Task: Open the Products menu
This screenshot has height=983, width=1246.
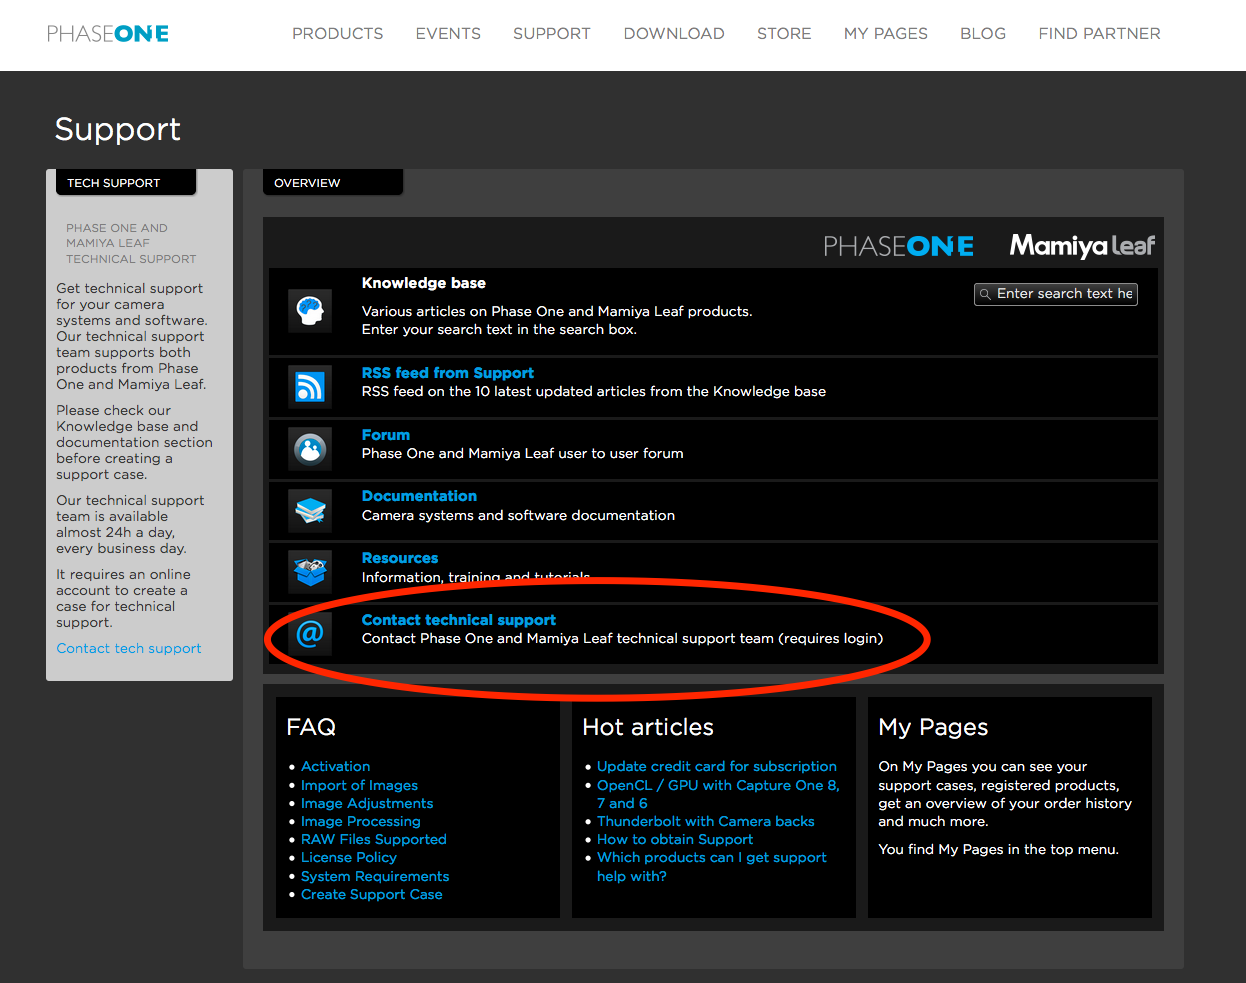Action: coord(338,34)
